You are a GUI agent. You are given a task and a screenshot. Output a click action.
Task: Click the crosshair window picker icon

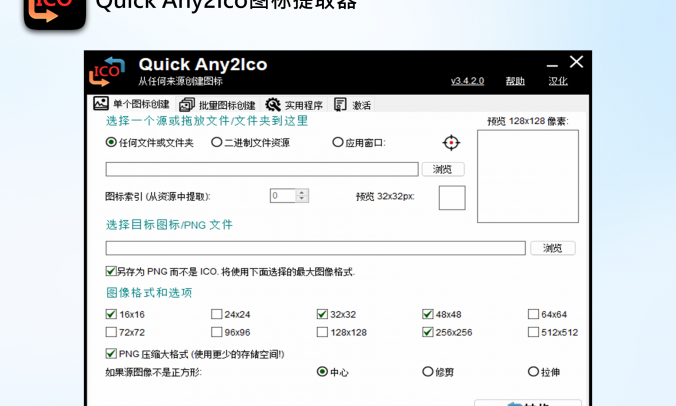click(x=451, y=143)
